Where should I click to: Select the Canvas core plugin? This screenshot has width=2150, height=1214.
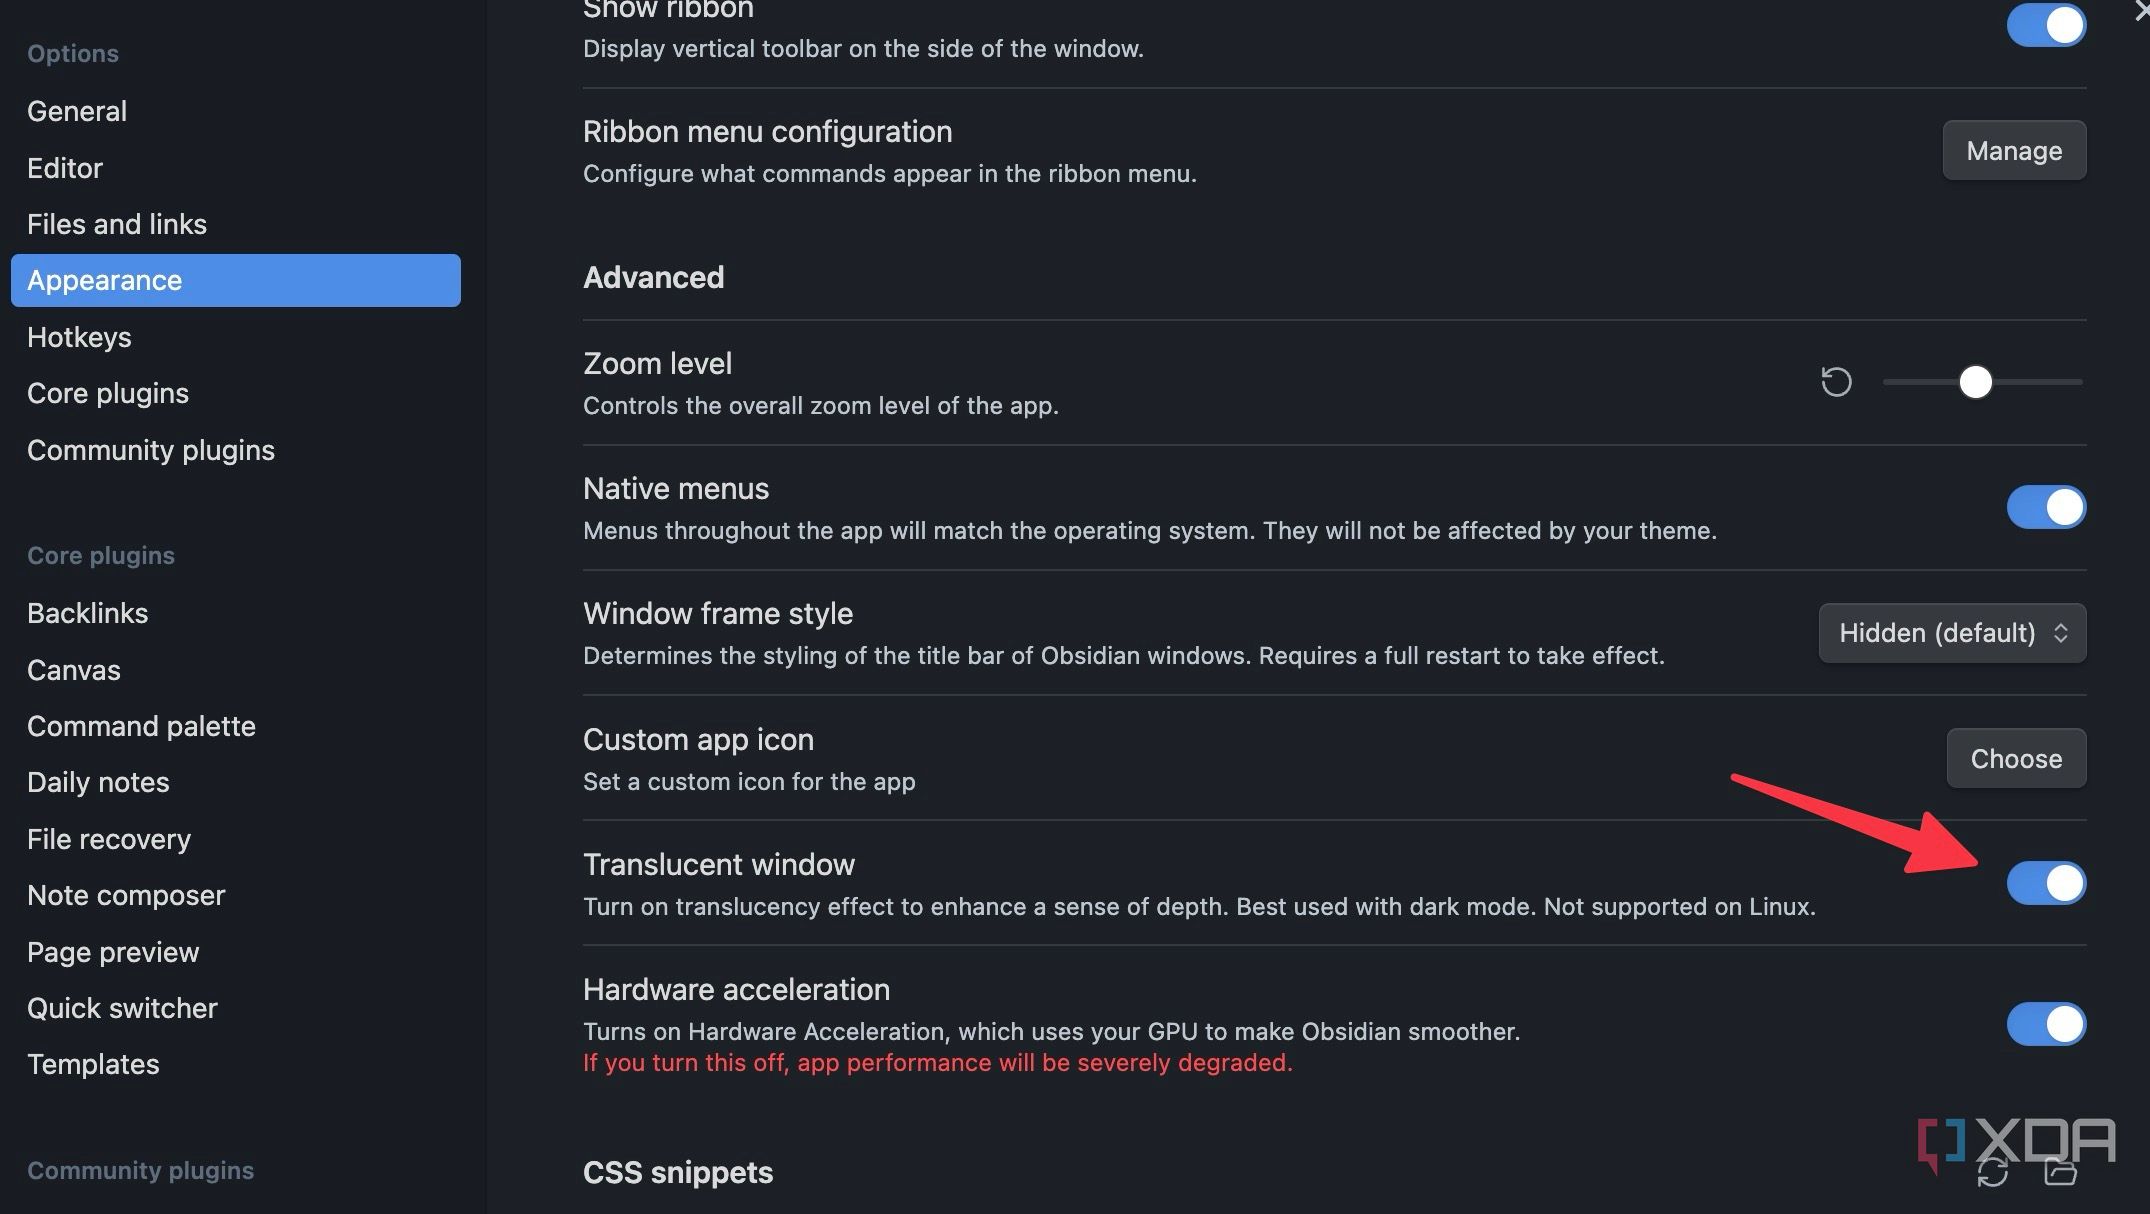[73, 670]
